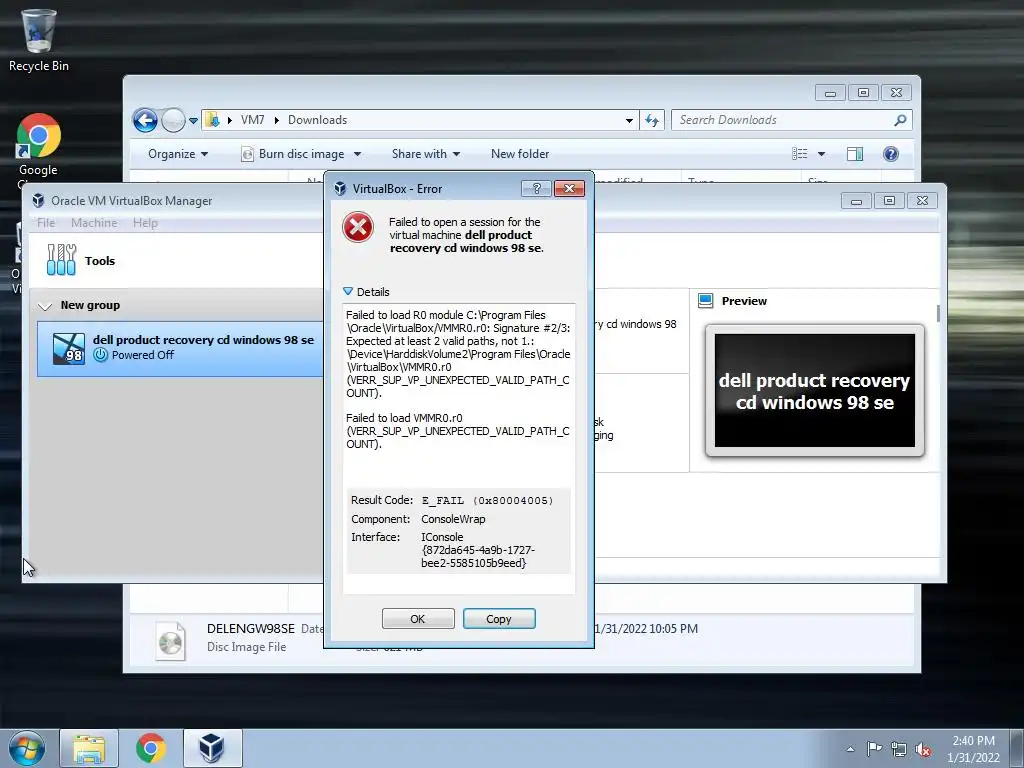Click the ConsoleWrap component value
This screenshot has width=1024, height=768.
point(453,519)
